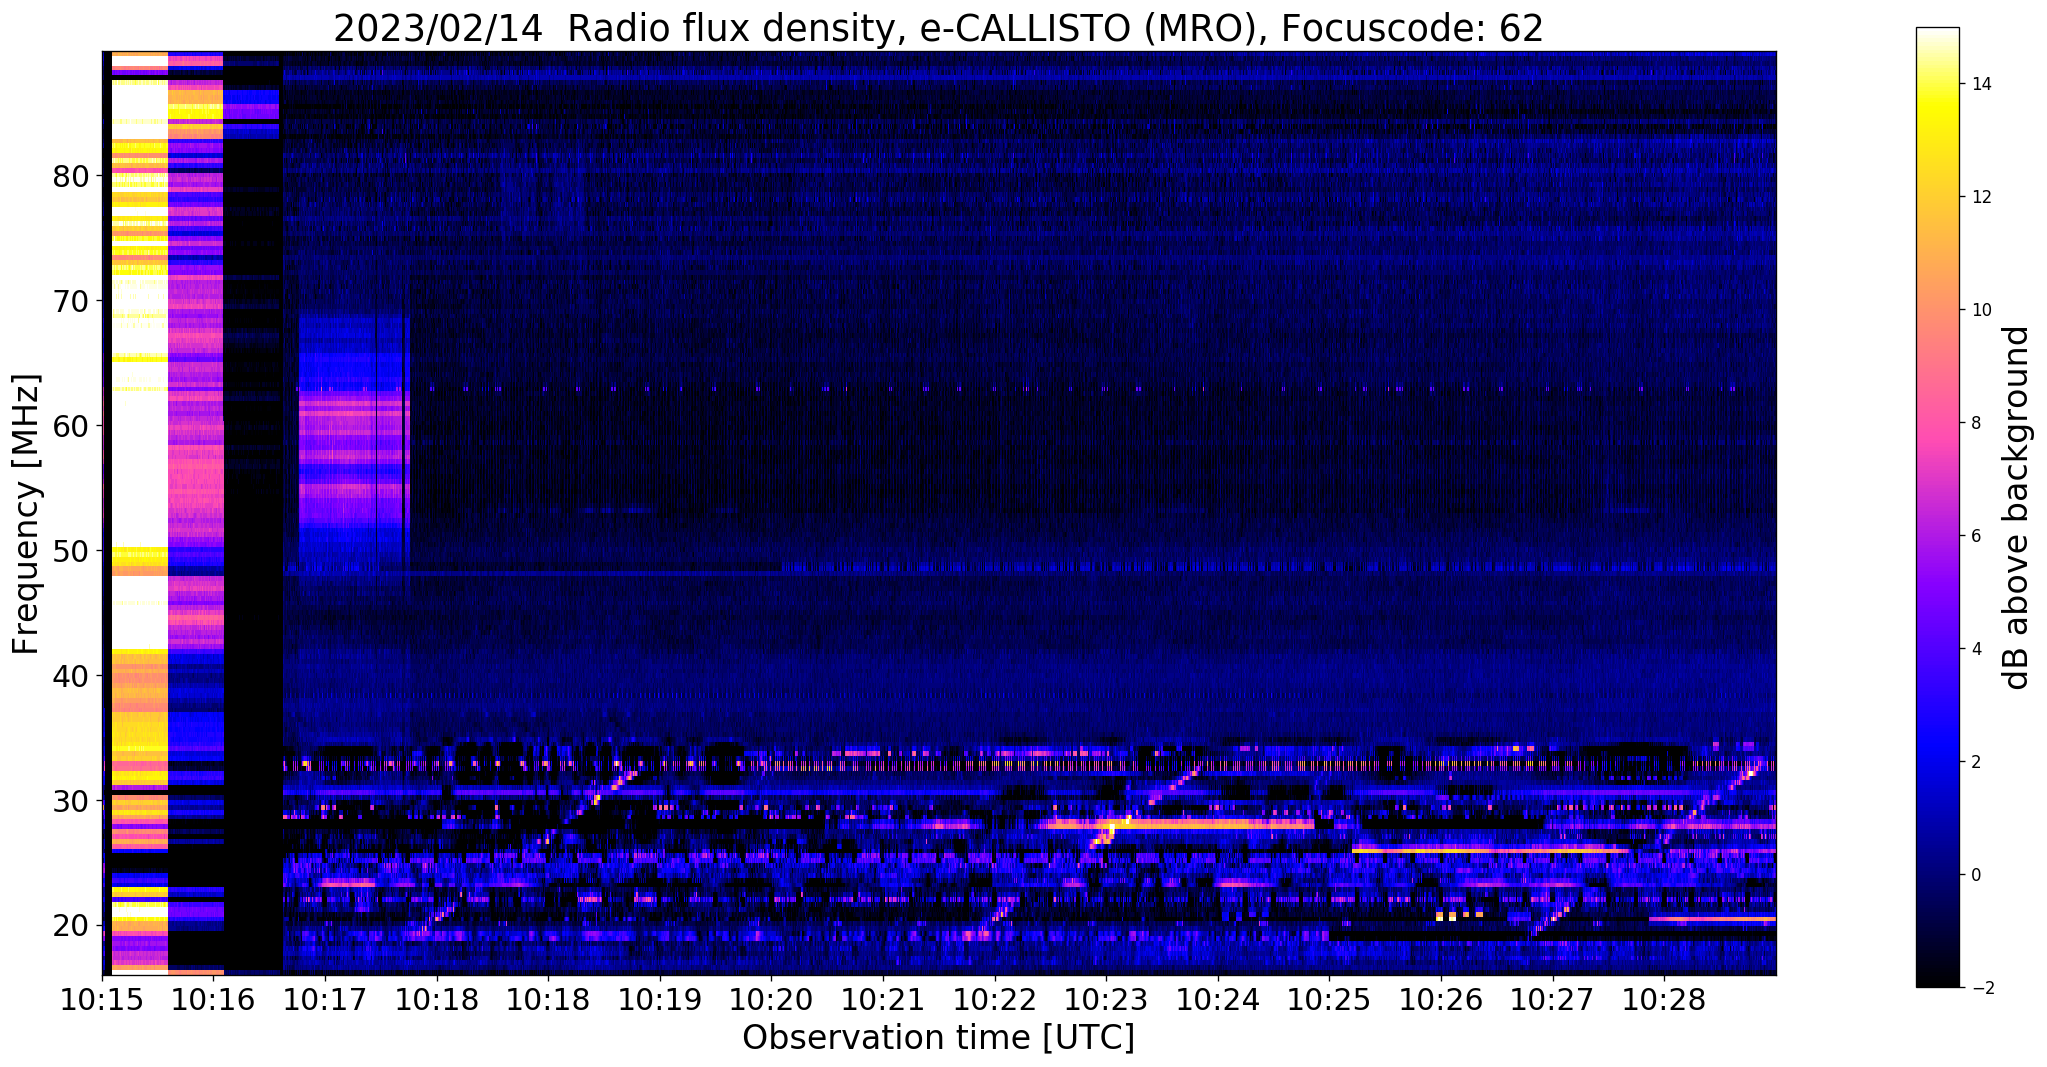Click the bright yellow 28 MHz streak near 10:23
Image resolution: width=2047 pixels, height=1067 pixels.
pos(1178,824)
